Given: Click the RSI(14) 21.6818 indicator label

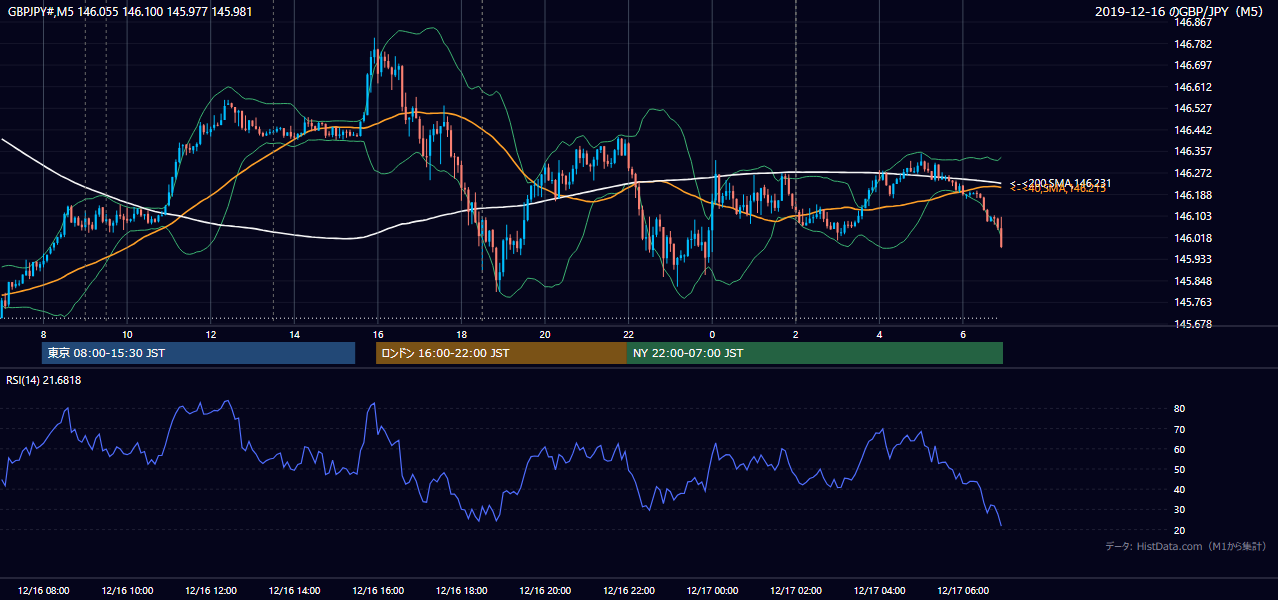Looking at the screenshot, I should [x=44, y=380].
